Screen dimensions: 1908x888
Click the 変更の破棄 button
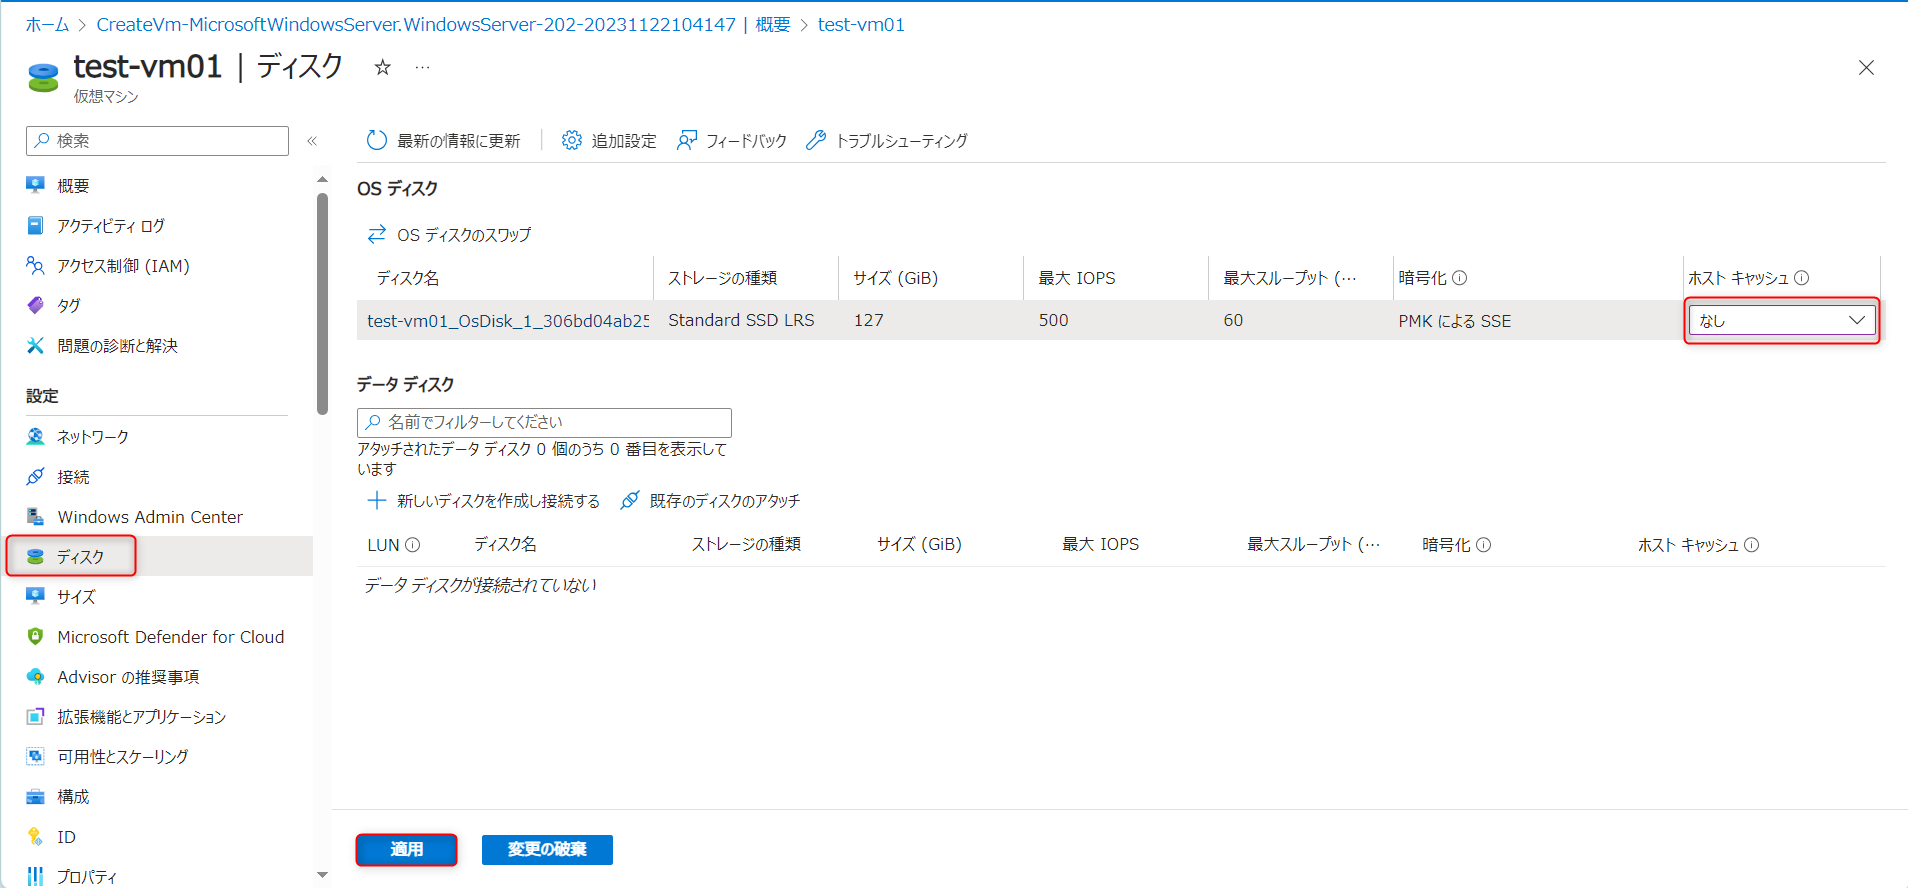click(546, 849)
